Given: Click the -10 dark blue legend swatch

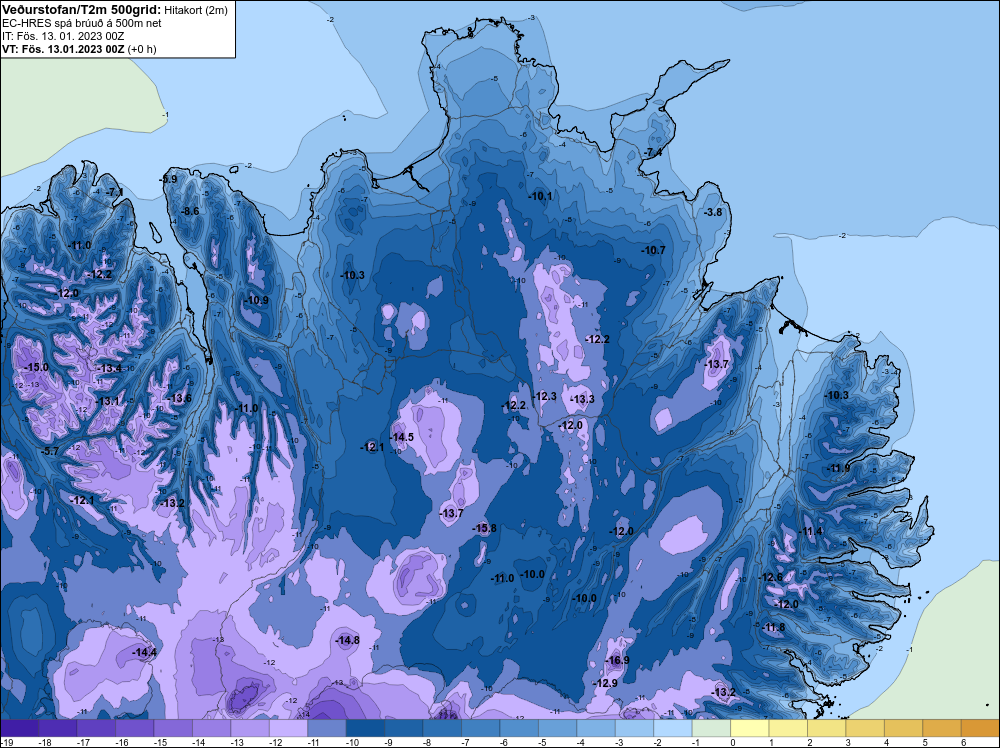Looking at the screenshot, I should (x=365, y=728).
